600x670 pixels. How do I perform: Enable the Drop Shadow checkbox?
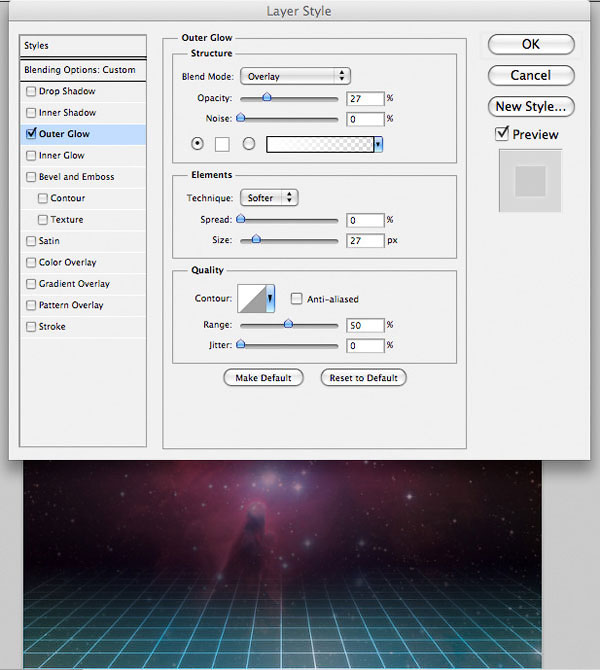point(31,91)
